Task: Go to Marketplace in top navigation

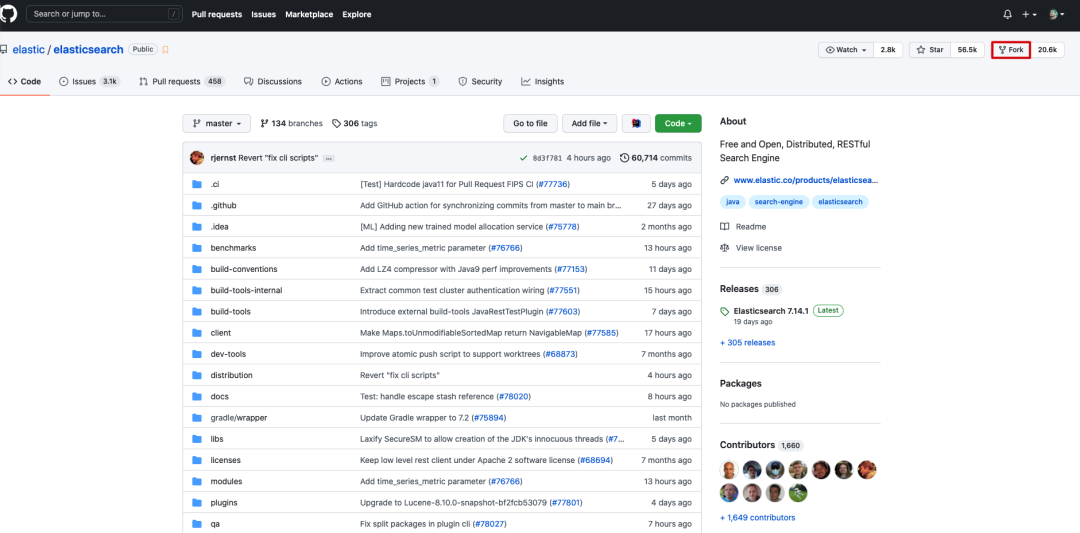Action: coord(310,14)
